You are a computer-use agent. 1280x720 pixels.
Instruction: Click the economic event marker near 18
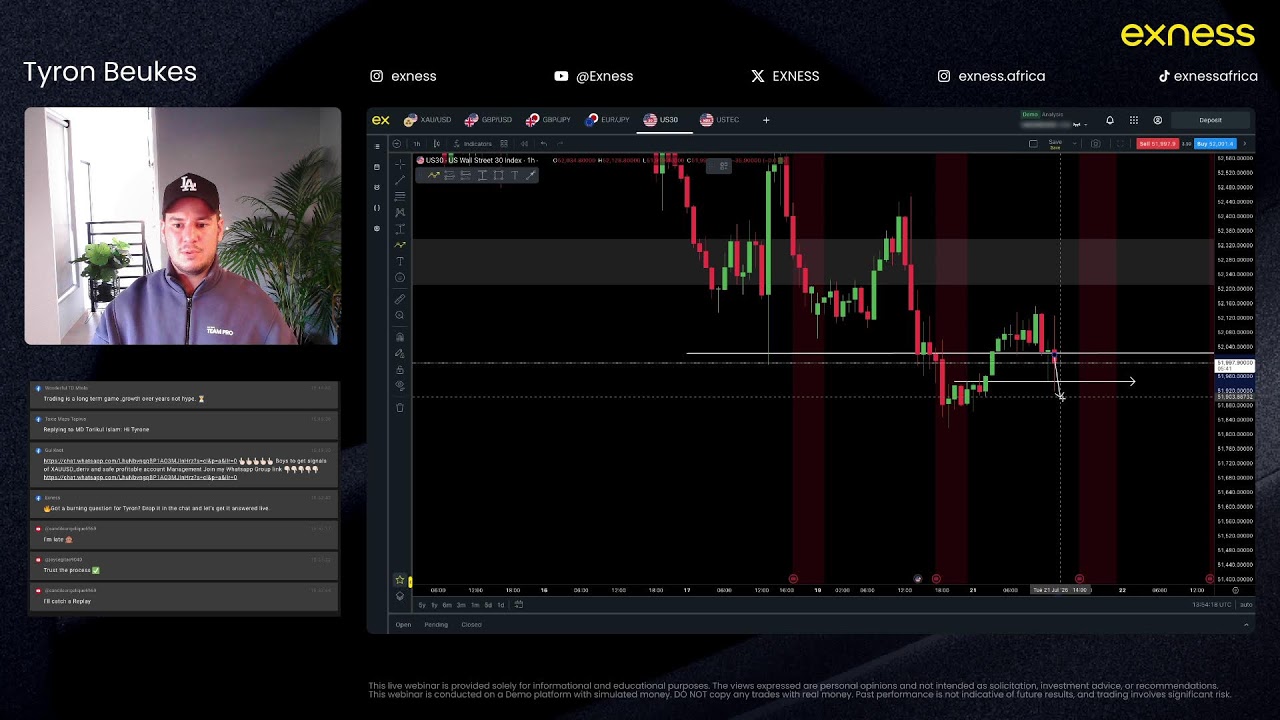click(793, 578)
